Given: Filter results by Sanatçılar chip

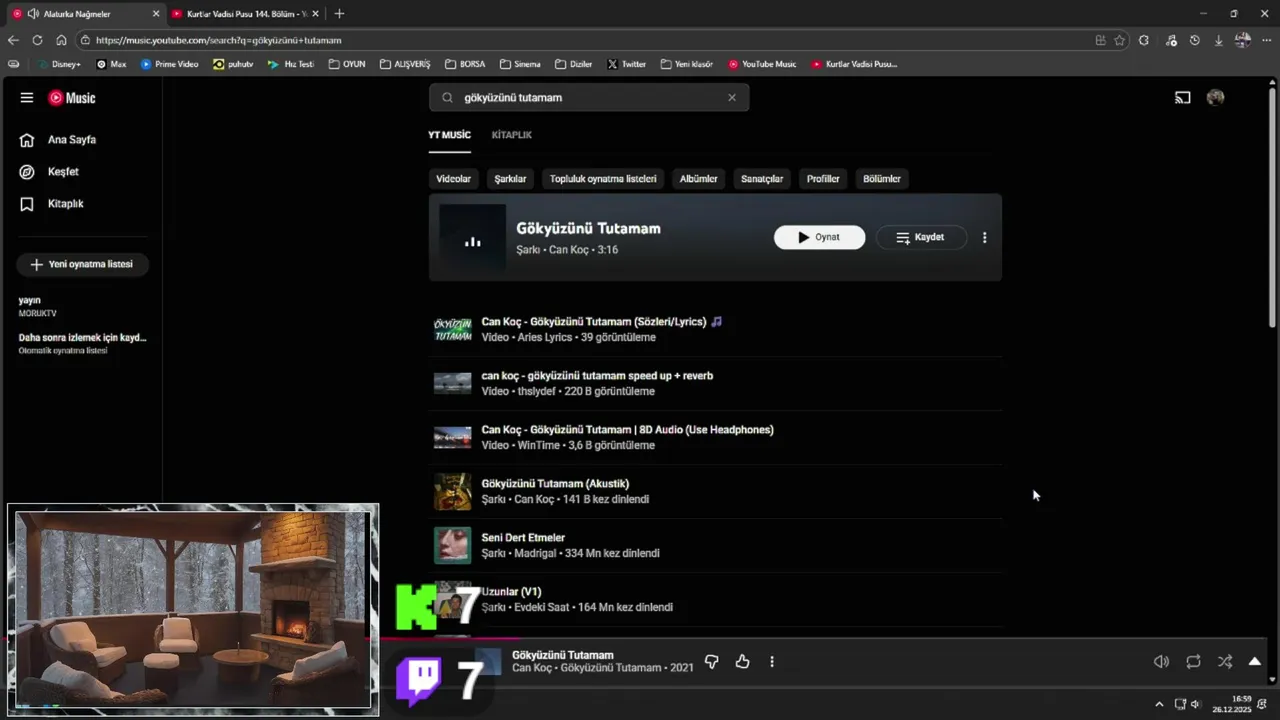Looking at the screenshot, I should (762, 179).
